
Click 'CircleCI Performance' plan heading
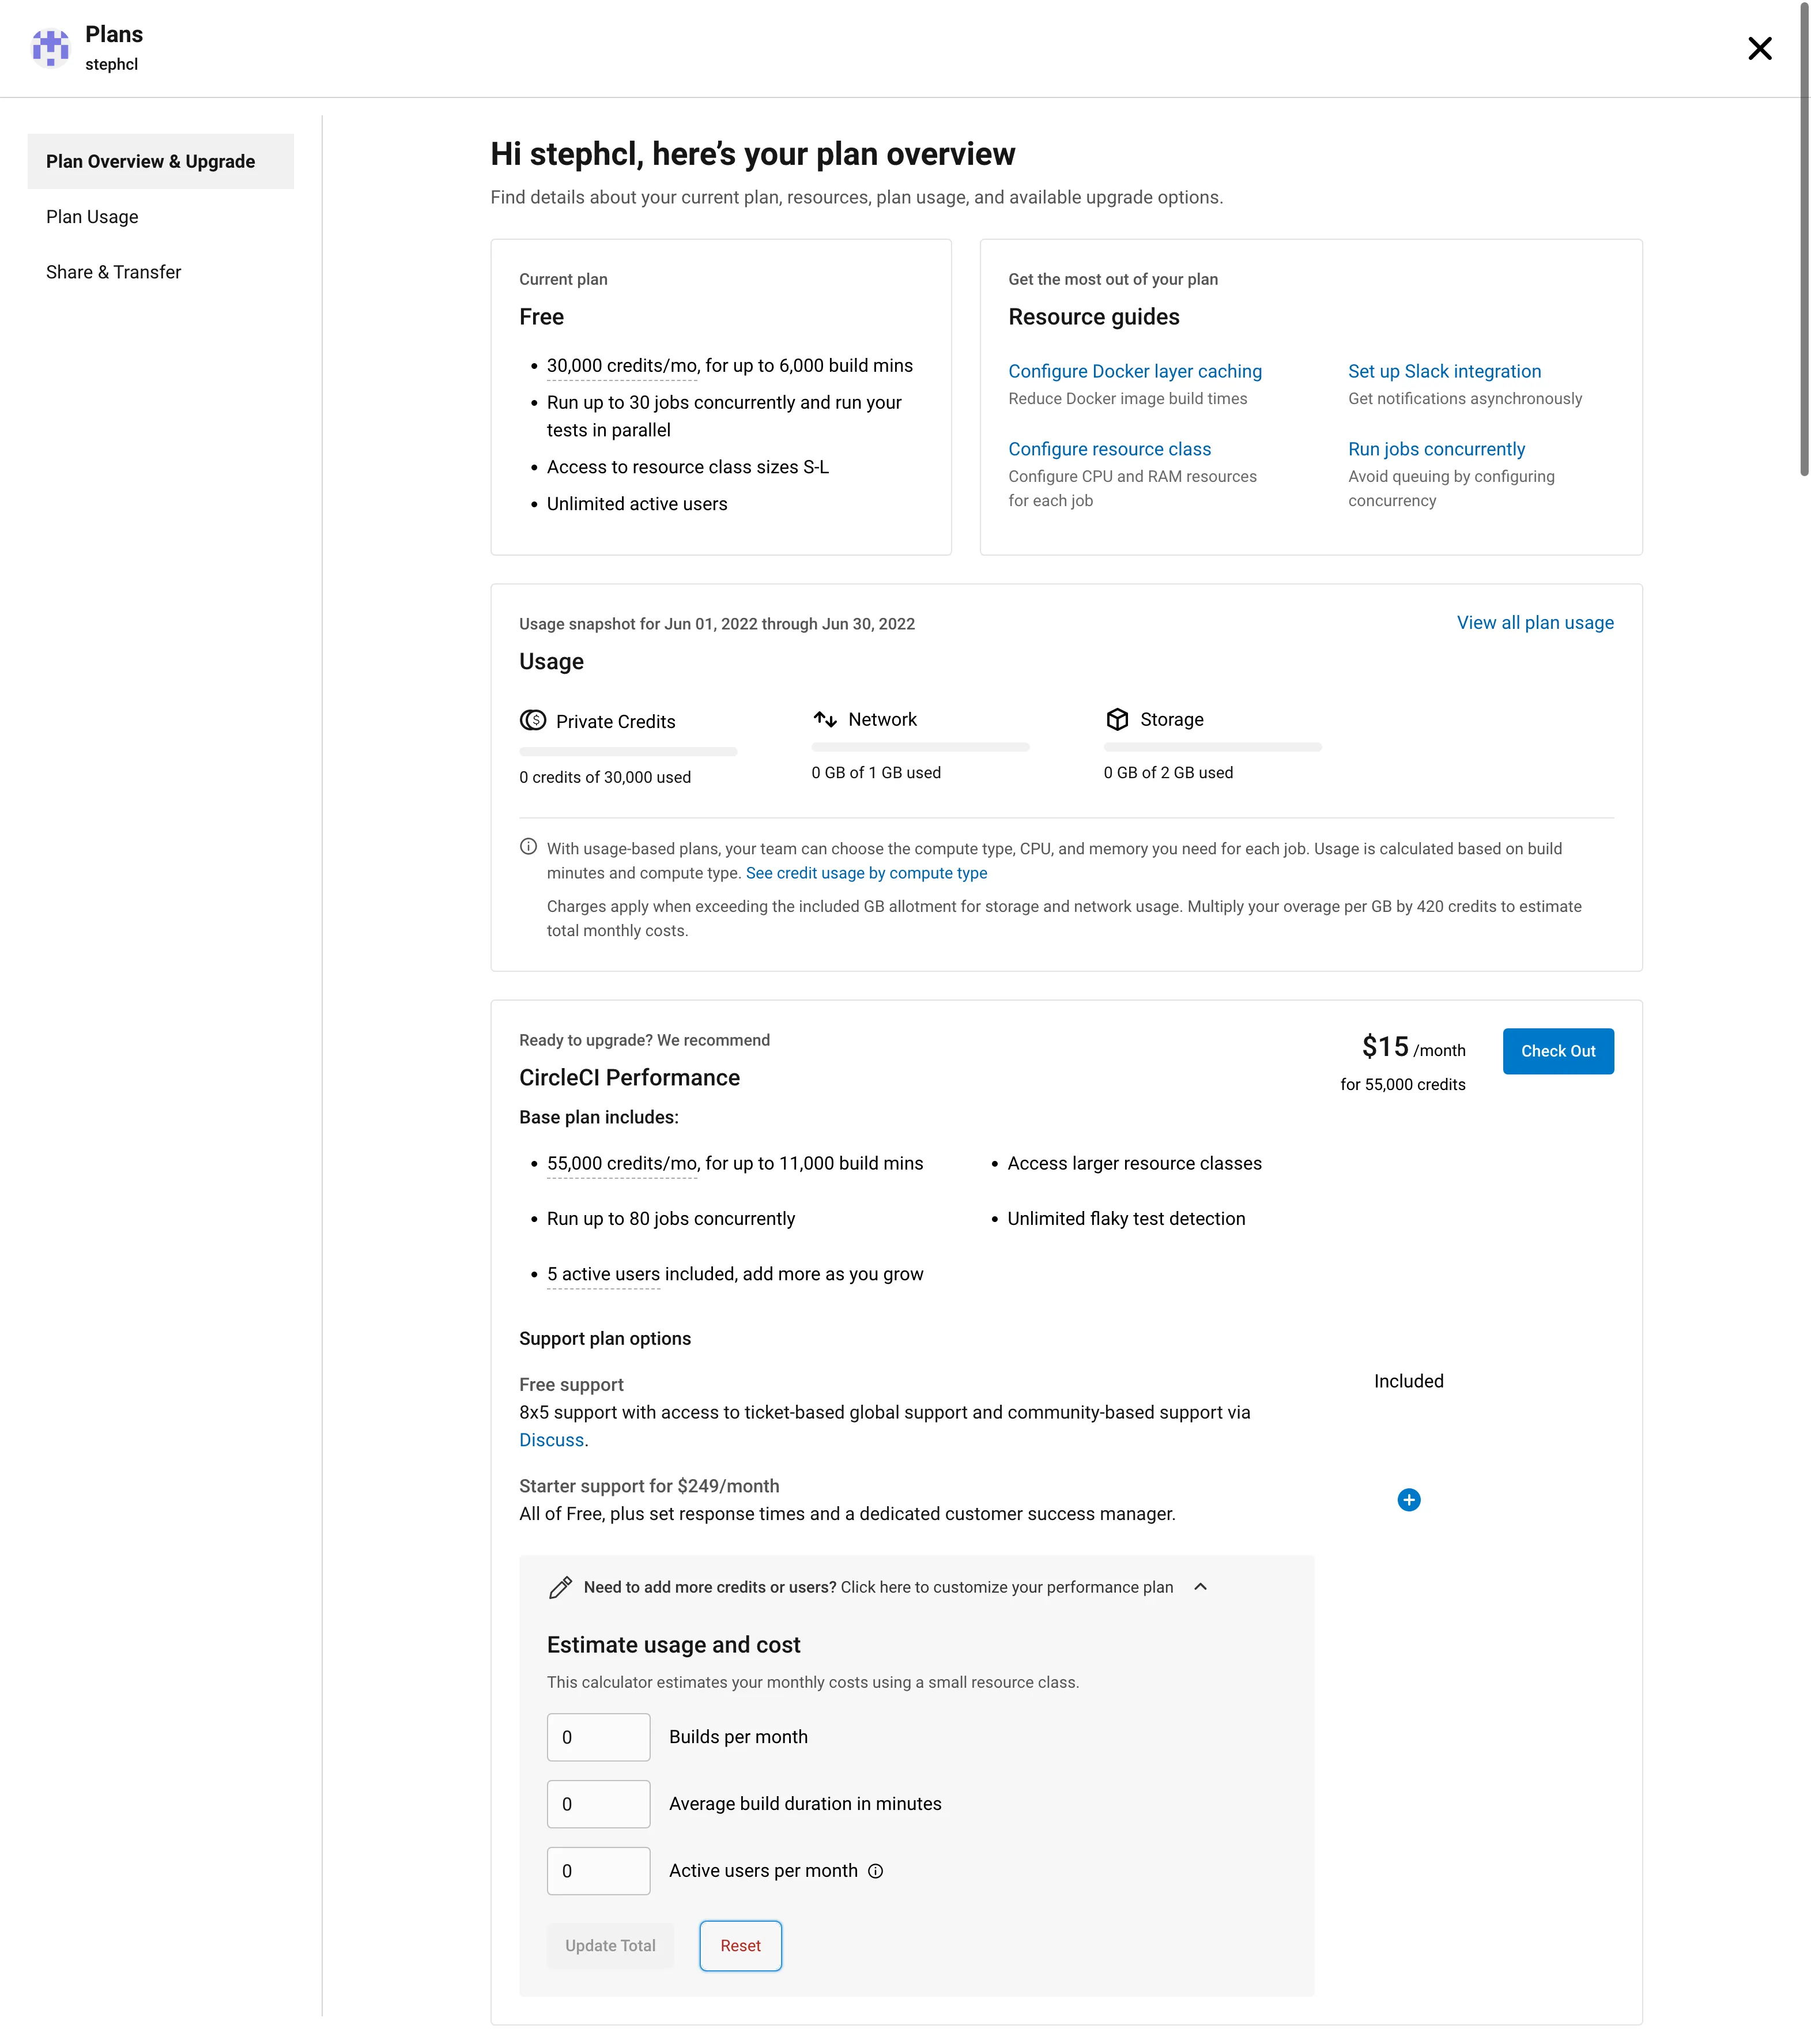pos(629,1077)
